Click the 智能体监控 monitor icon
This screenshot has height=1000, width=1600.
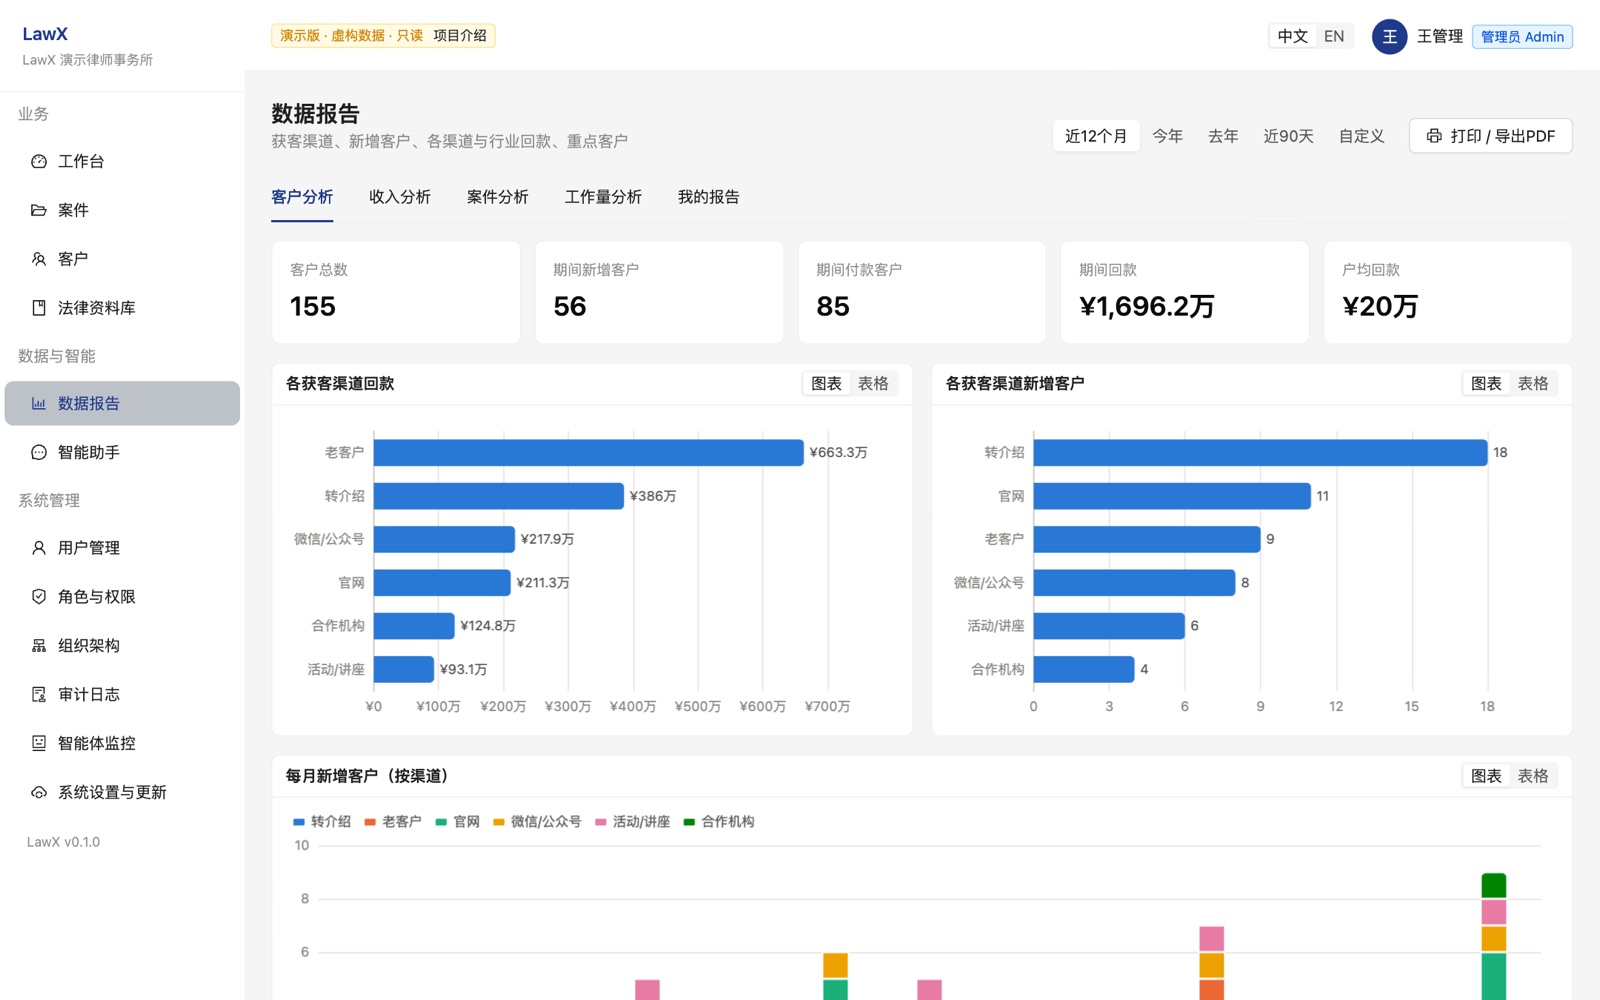[x=39, y=743]
